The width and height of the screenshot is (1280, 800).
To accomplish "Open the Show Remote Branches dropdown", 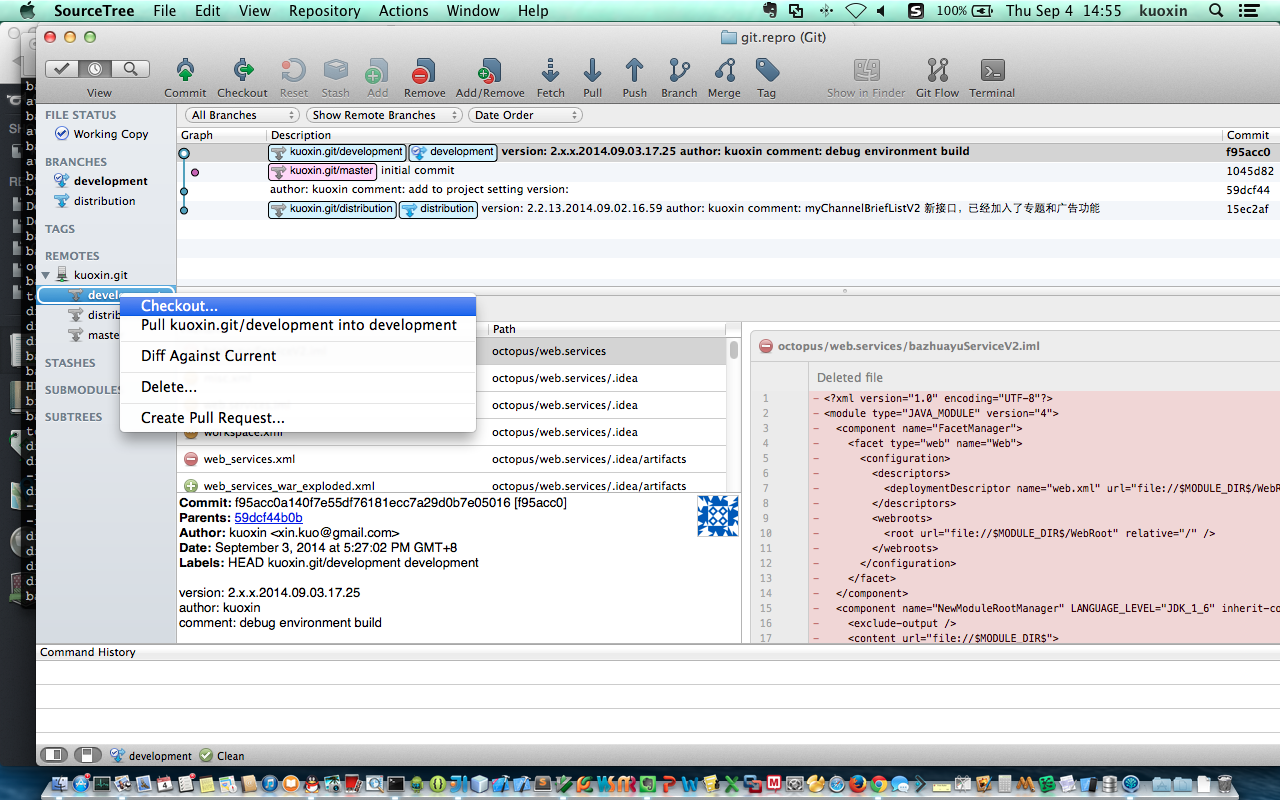I will pyautogui.click(x=384, y=115).
